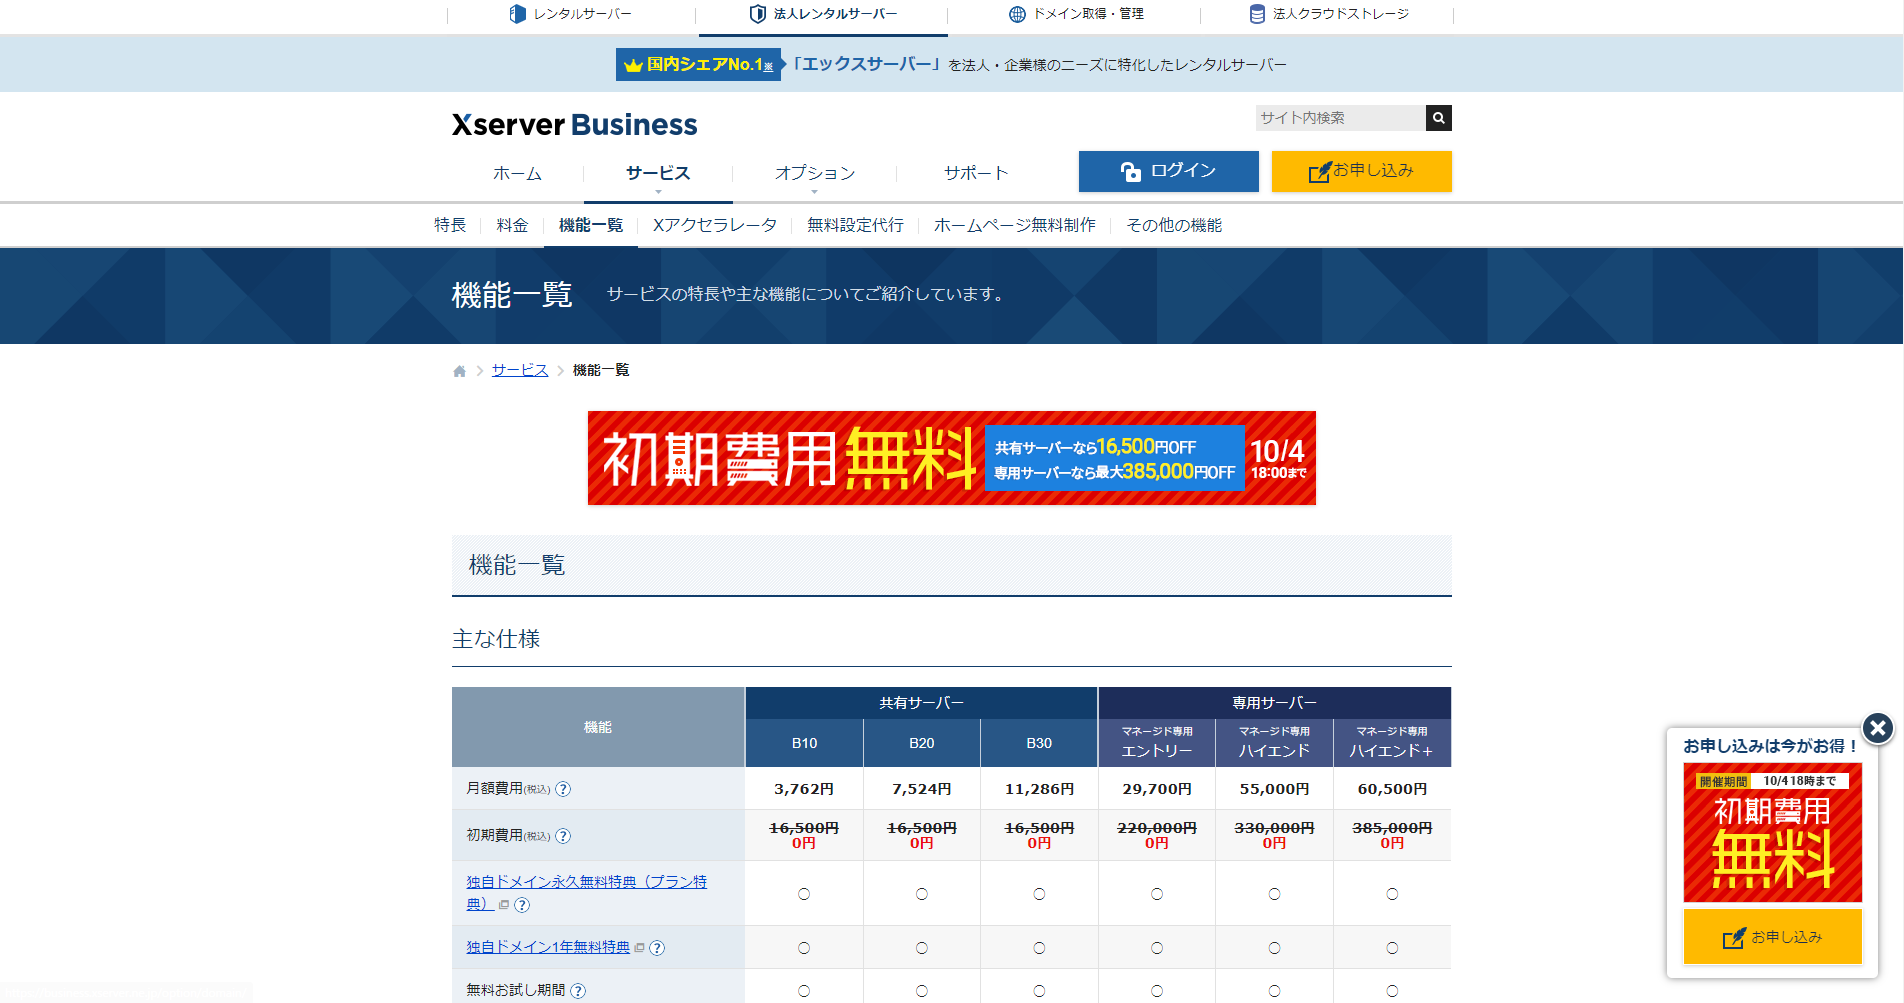Click help icon beside 独自ドメイン永久無料特典
The image size is (1904, 1003).
point(522,905)
